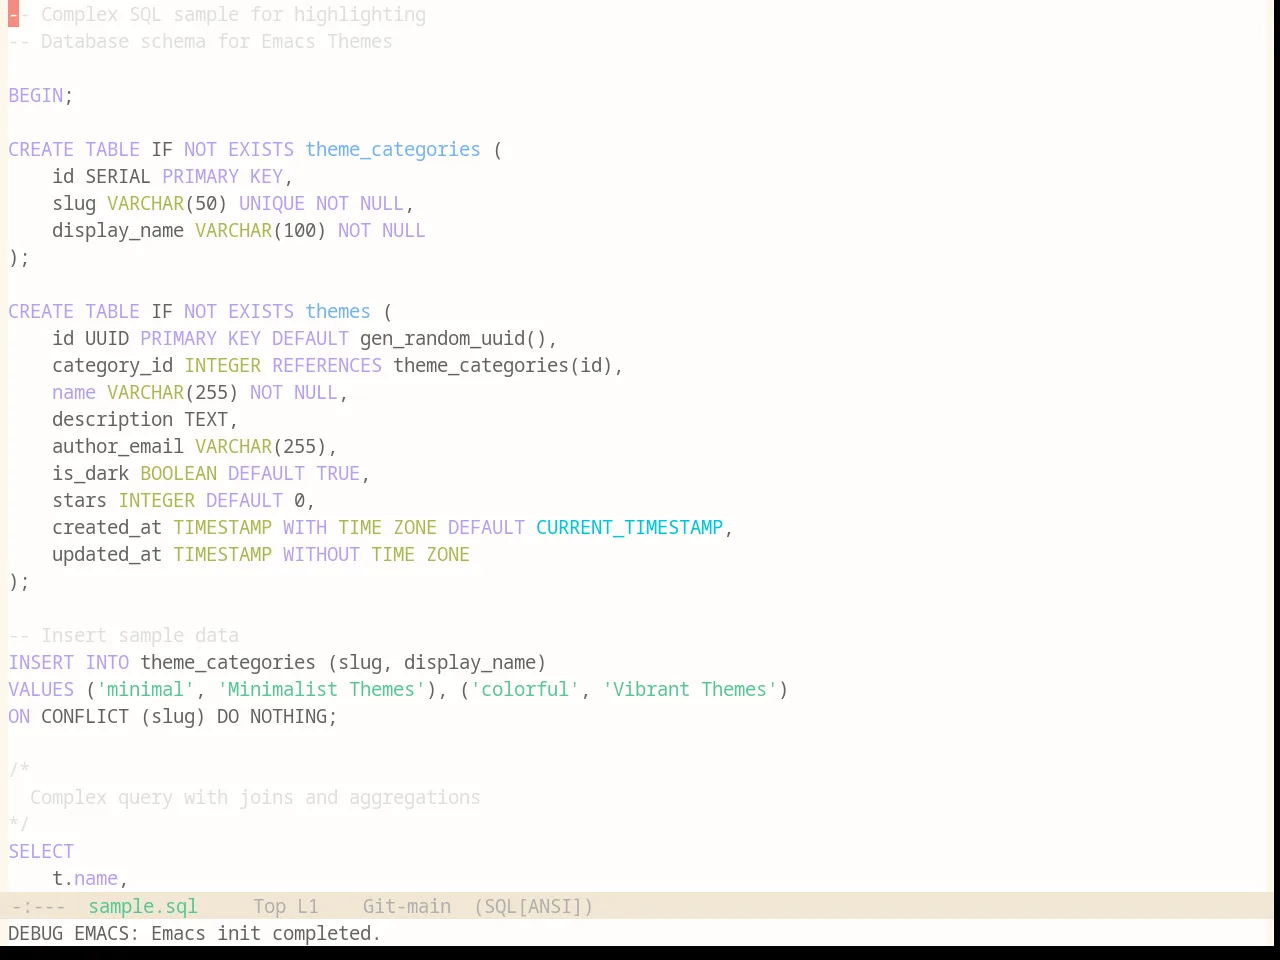Image resolution: width=1280 pixels, height=960 pixels.
Task: Click the 'Vibrant Themes' string
Action: click(690, 689)
